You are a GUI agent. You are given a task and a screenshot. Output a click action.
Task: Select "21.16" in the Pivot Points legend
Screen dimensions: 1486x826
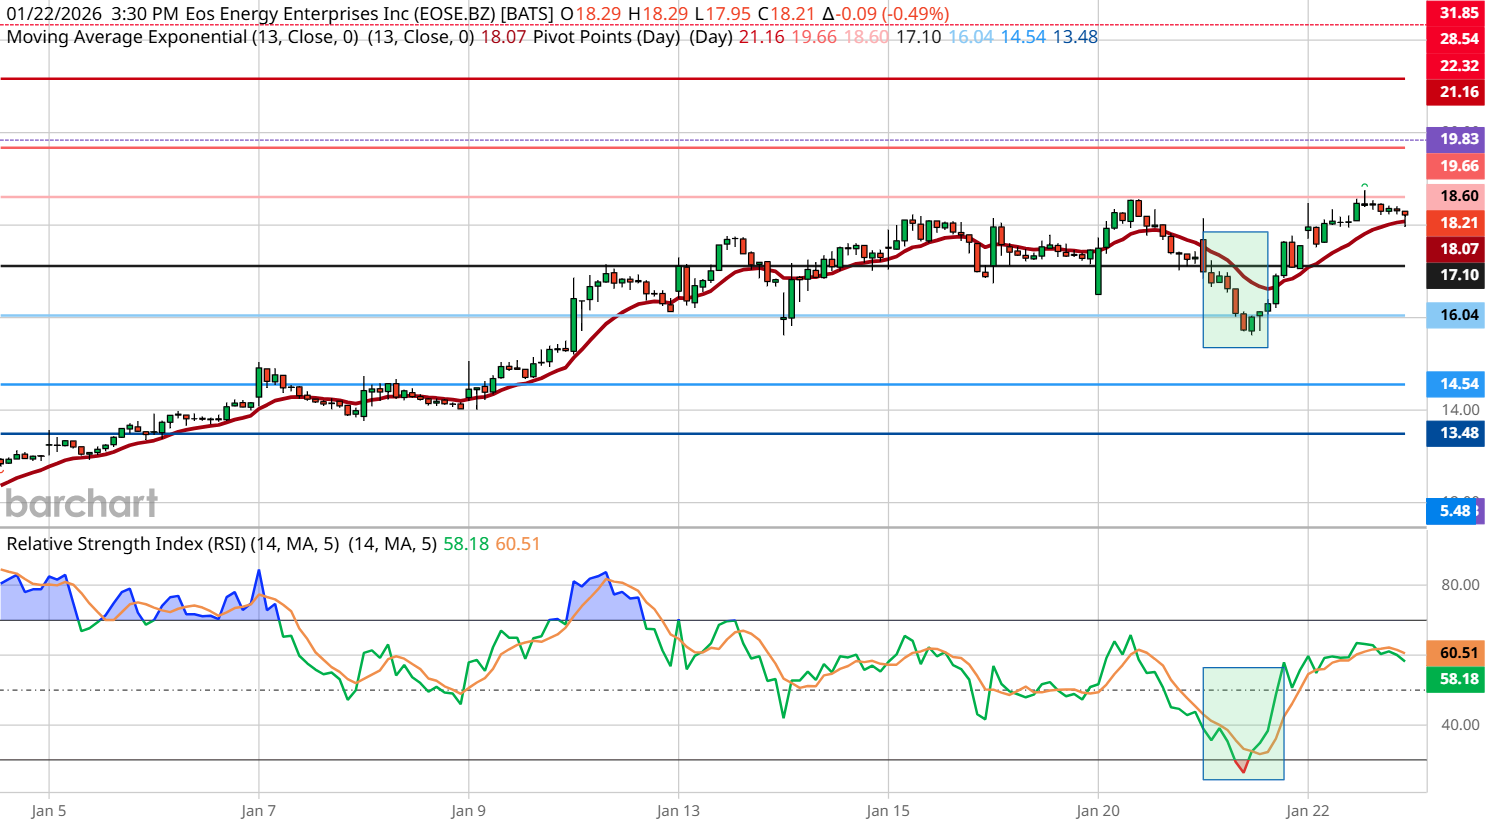click(761, 37)
